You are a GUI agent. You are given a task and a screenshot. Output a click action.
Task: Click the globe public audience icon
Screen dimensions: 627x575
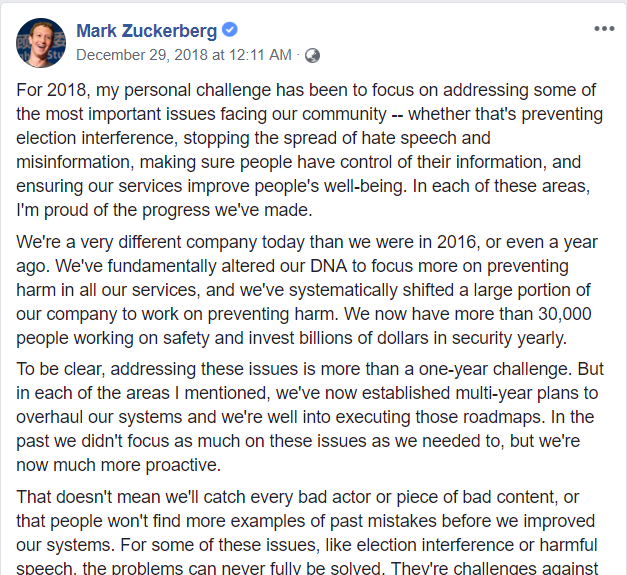(x=313, y=55)
